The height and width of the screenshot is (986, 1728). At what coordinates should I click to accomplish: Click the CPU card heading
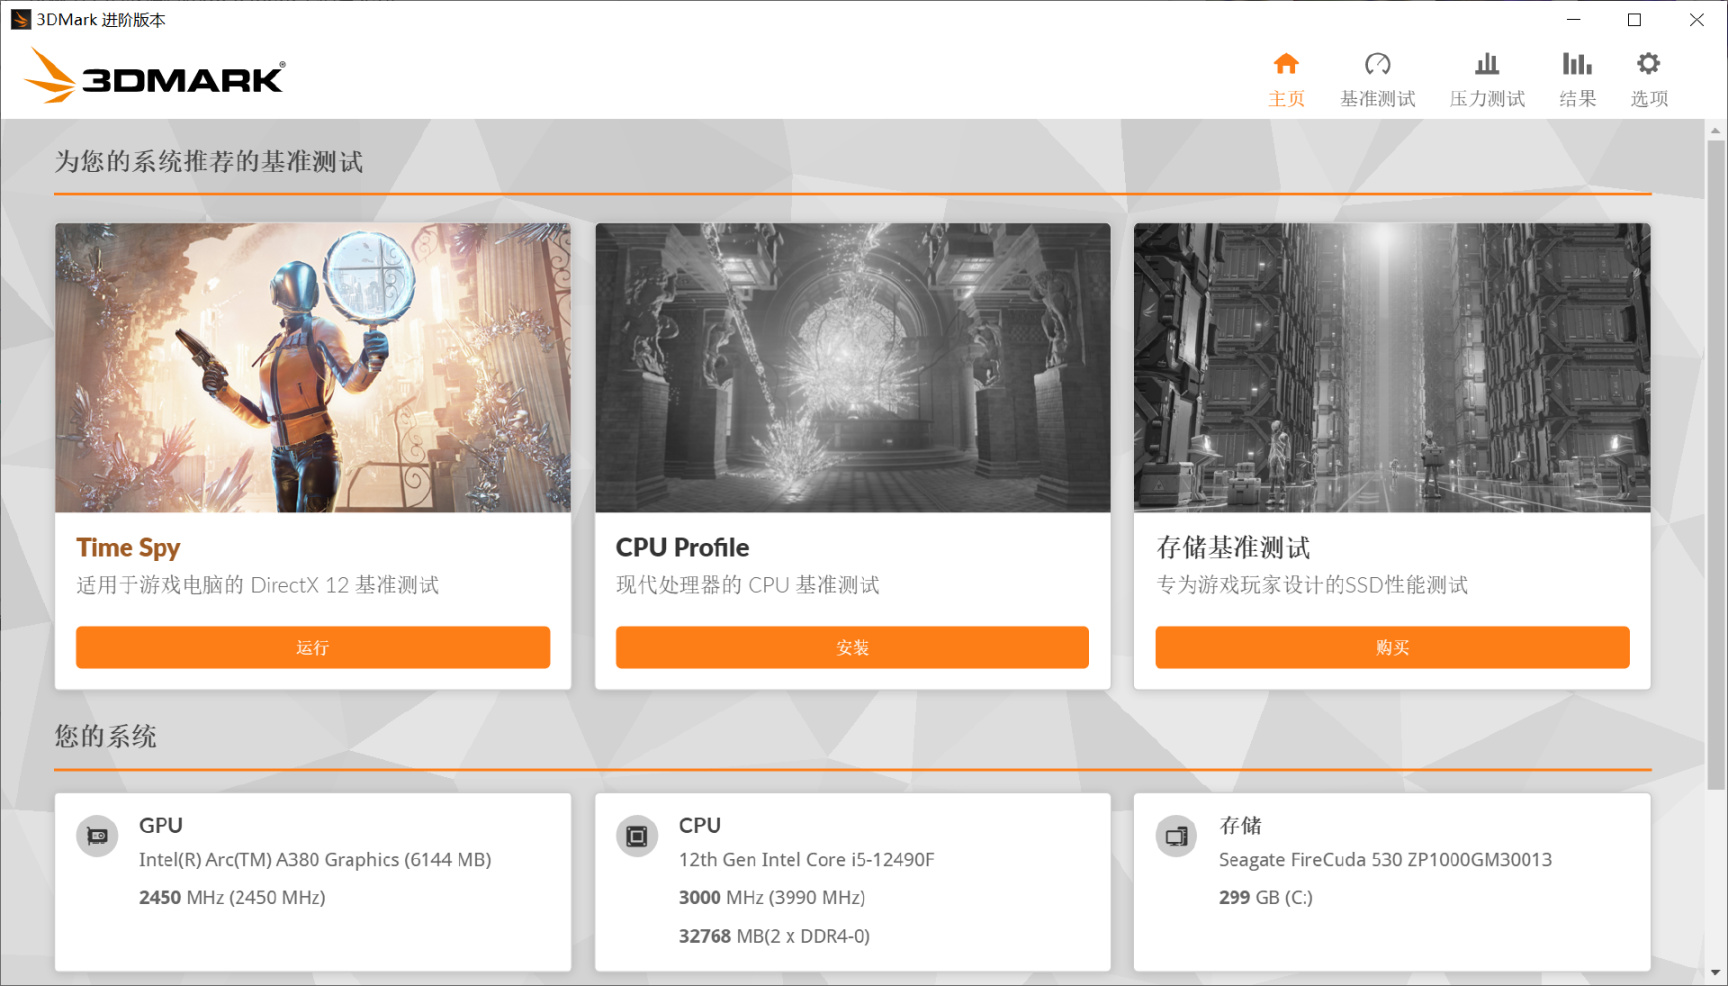pos(700,825)
